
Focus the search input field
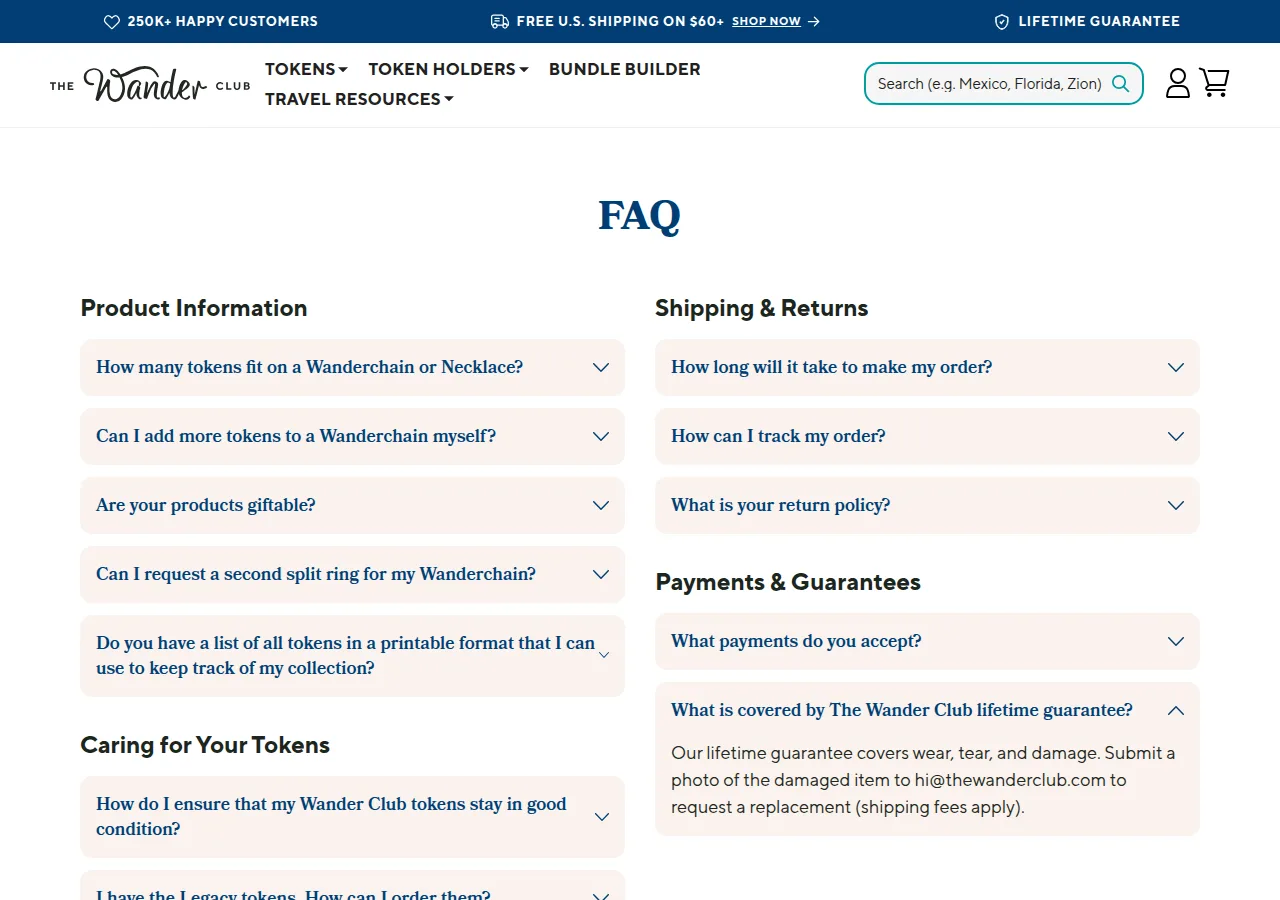click(x=990, y=84)
